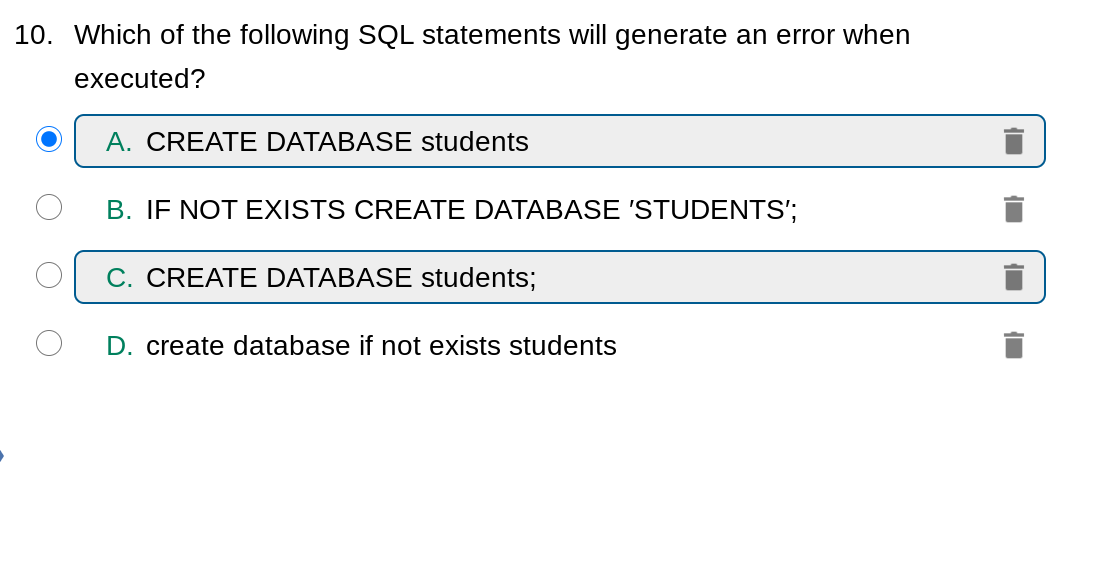Screen dimensions: 1096x588
Task: Click the question text about SQL statements
Action: tap(491, 35)
